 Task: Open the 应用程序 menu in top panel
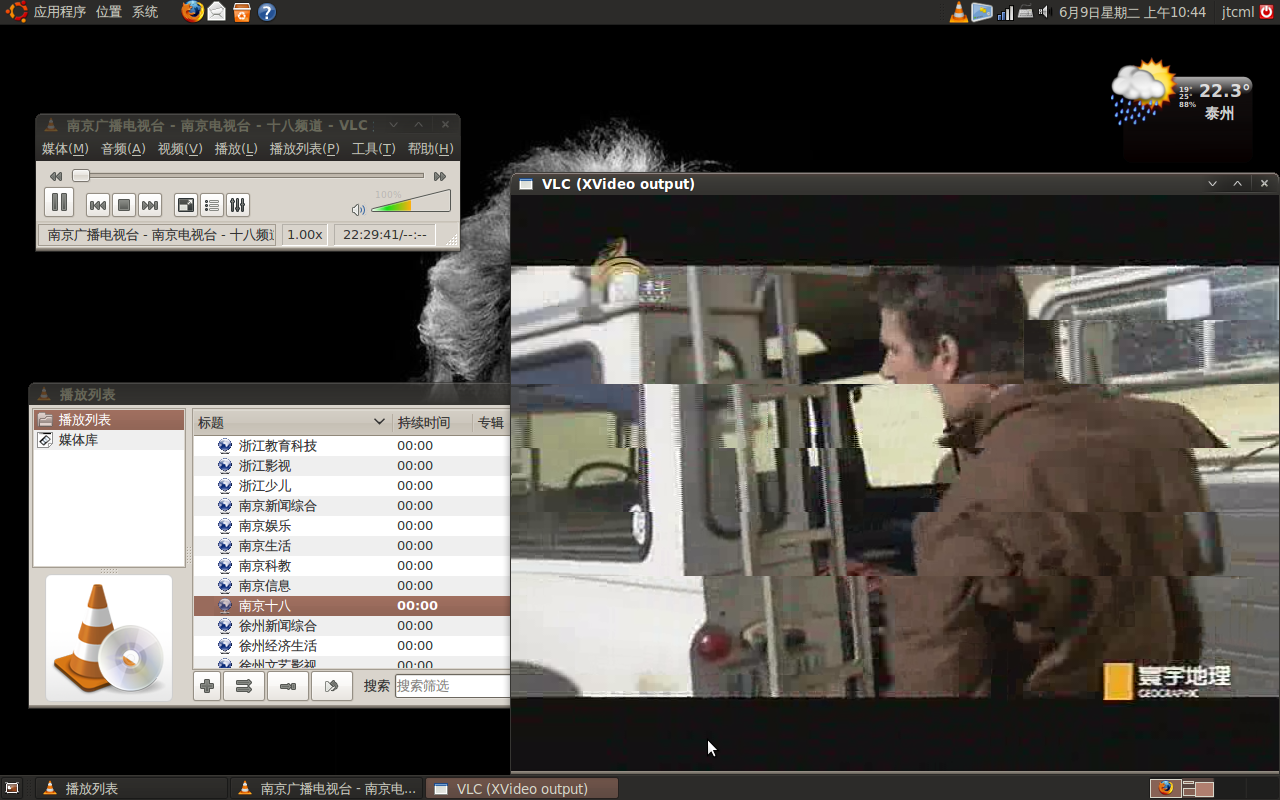click(60, 12)
